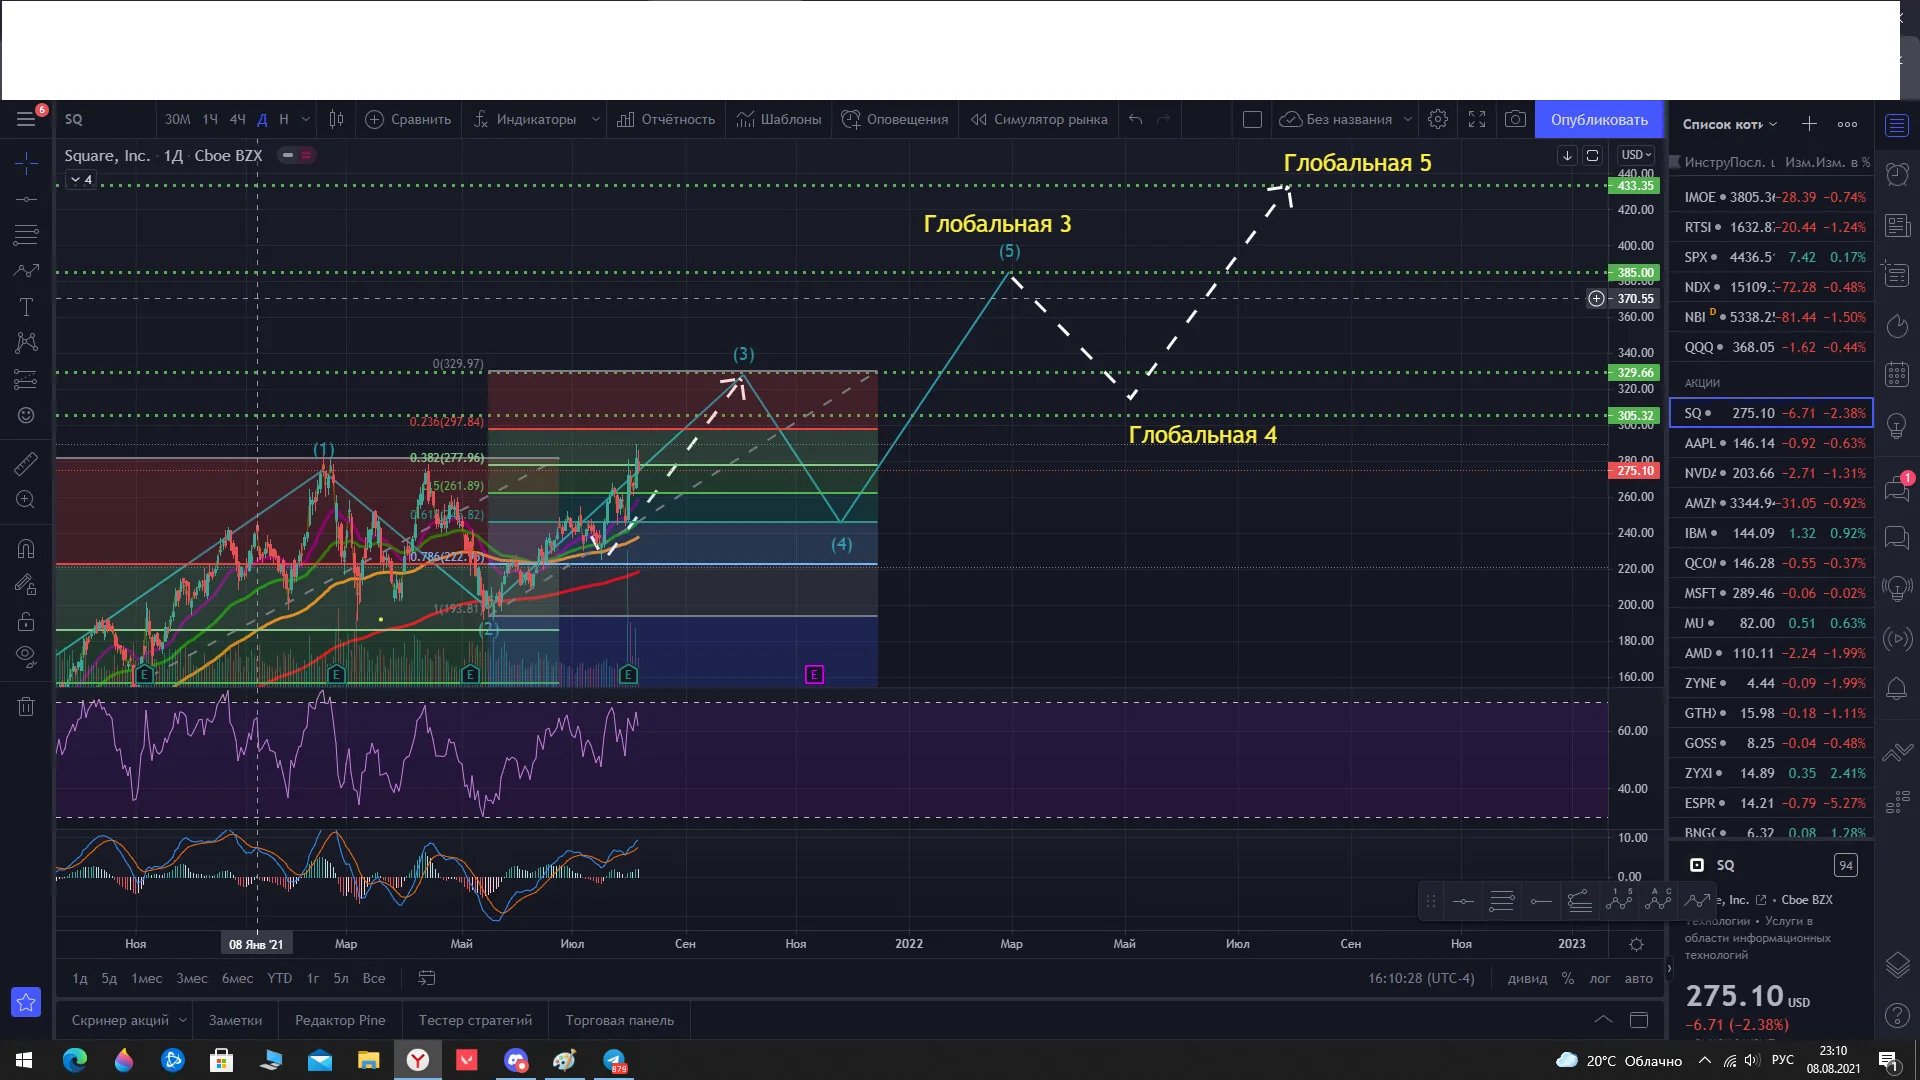Select the 4Ч timeframe
This screenshot has width=1920, height=1080.
tap(237, 120)
